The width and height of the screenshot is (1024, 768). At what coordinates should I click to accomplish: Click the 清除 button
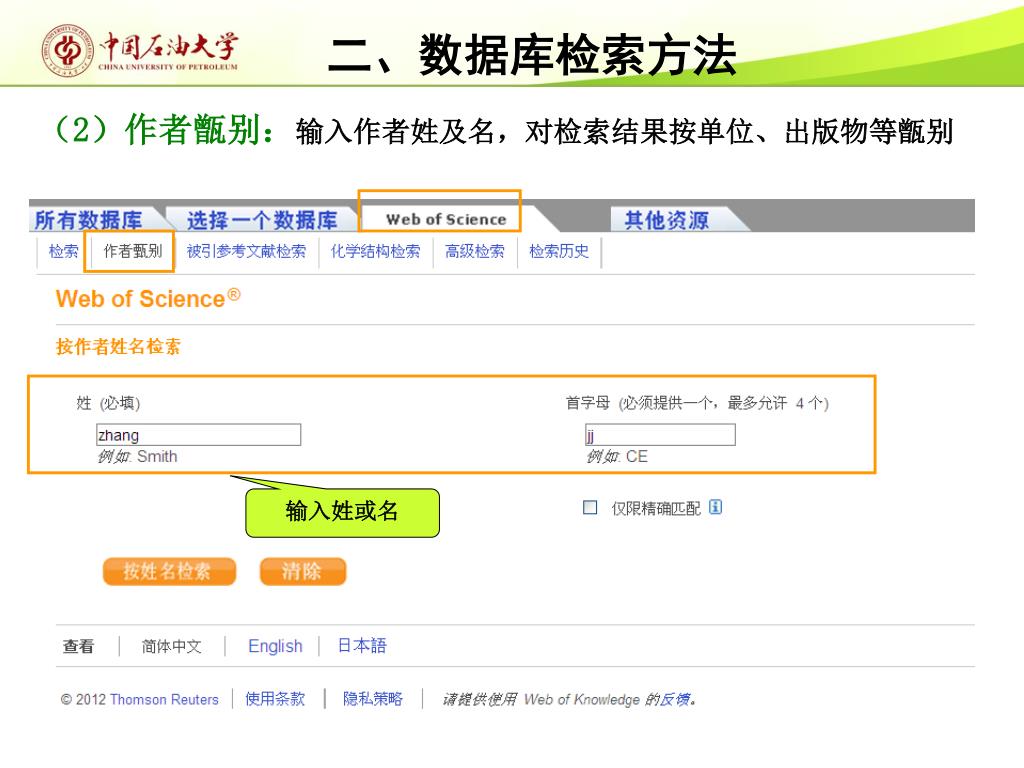click(303, 571)
